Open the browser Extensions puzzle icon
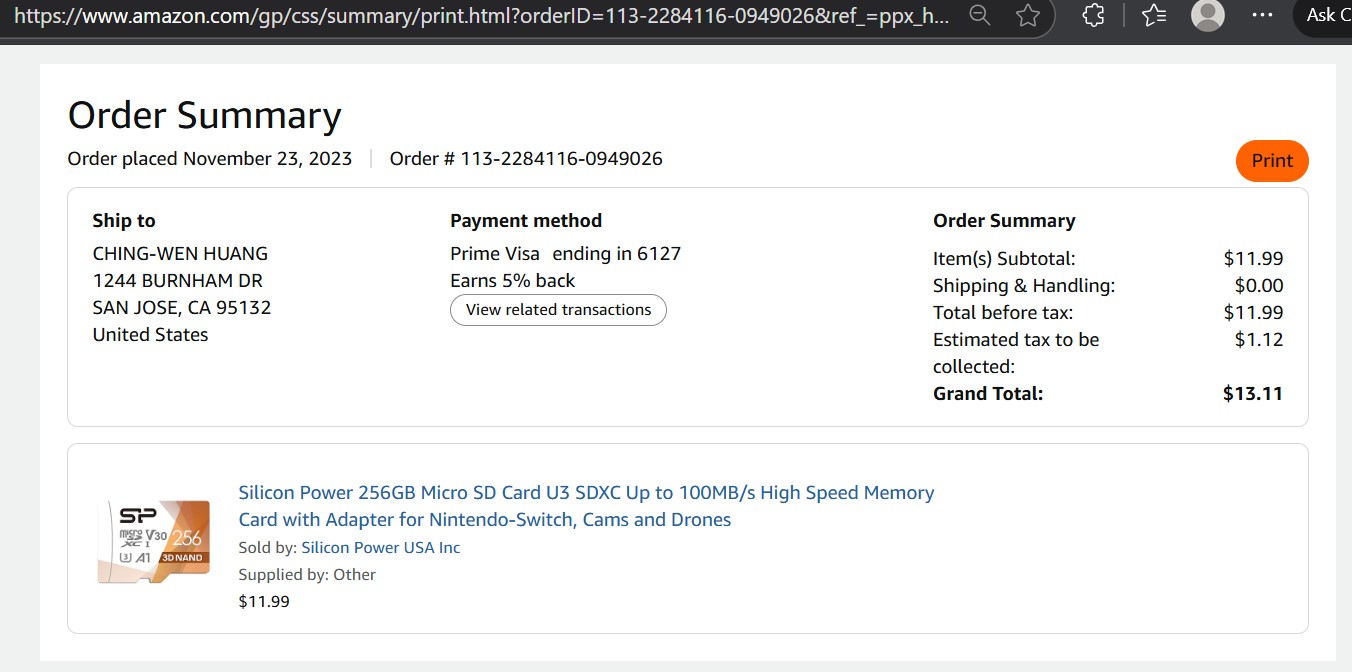This screenshot has width=1352, height=672. (1094, 15)
